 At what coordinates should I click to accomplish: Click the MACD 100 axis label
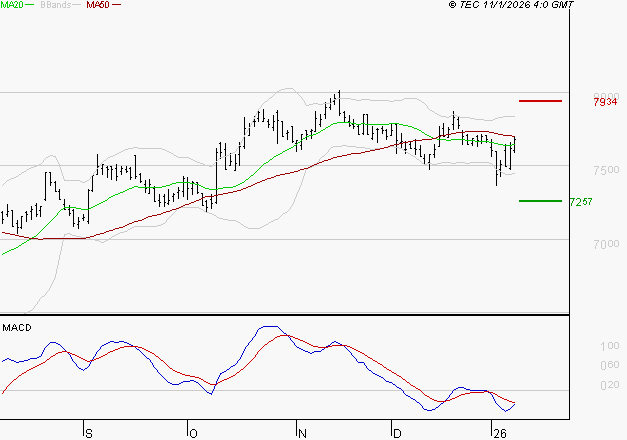click(610, 346)
